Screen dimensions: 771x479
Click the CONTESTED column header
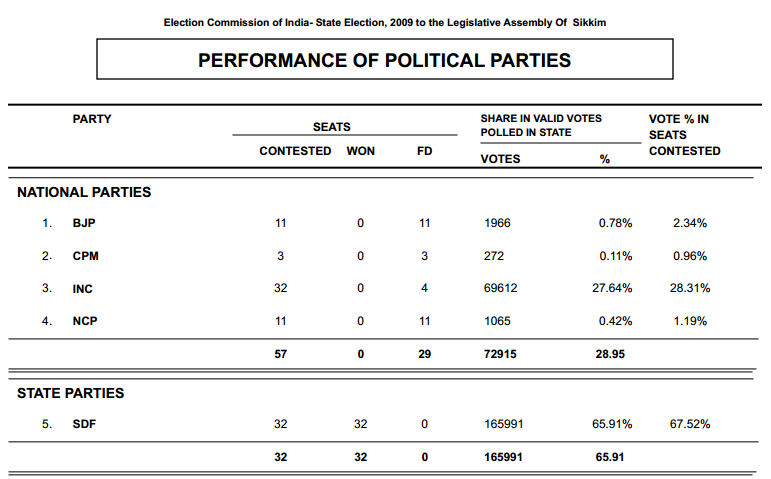[295, 151]
